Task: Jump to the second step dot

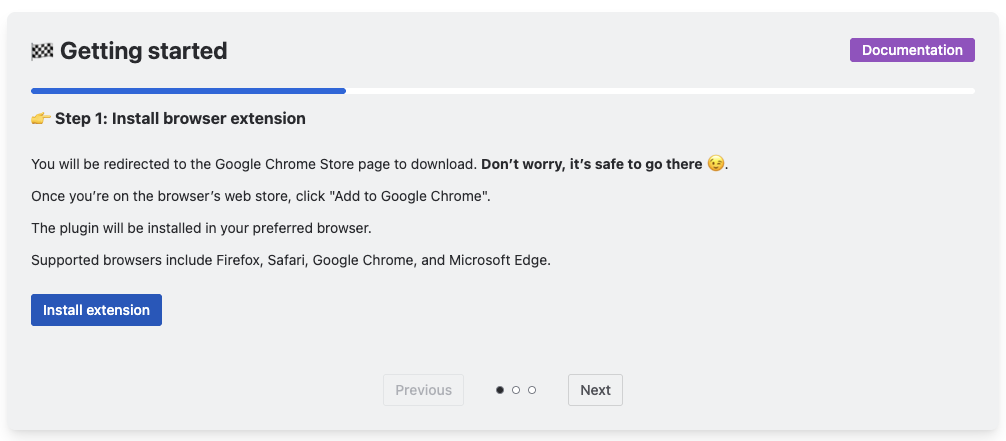Action: pos(516,390)
